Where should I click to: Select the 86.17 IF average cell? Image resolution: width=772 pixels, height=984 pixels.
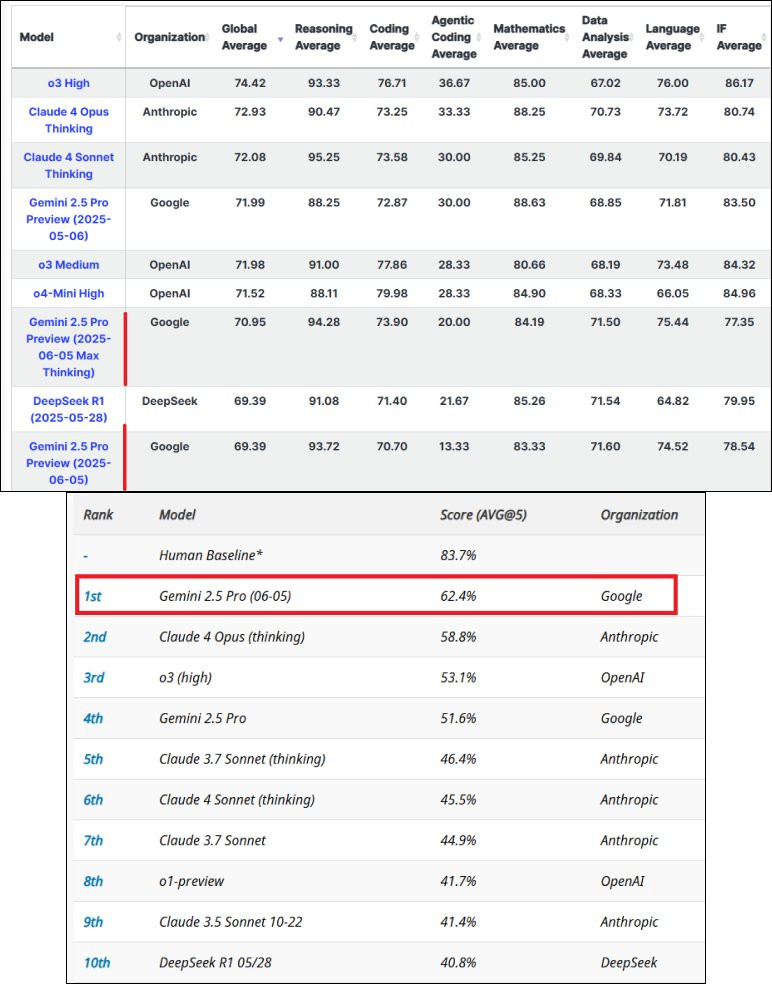(739, 83)
